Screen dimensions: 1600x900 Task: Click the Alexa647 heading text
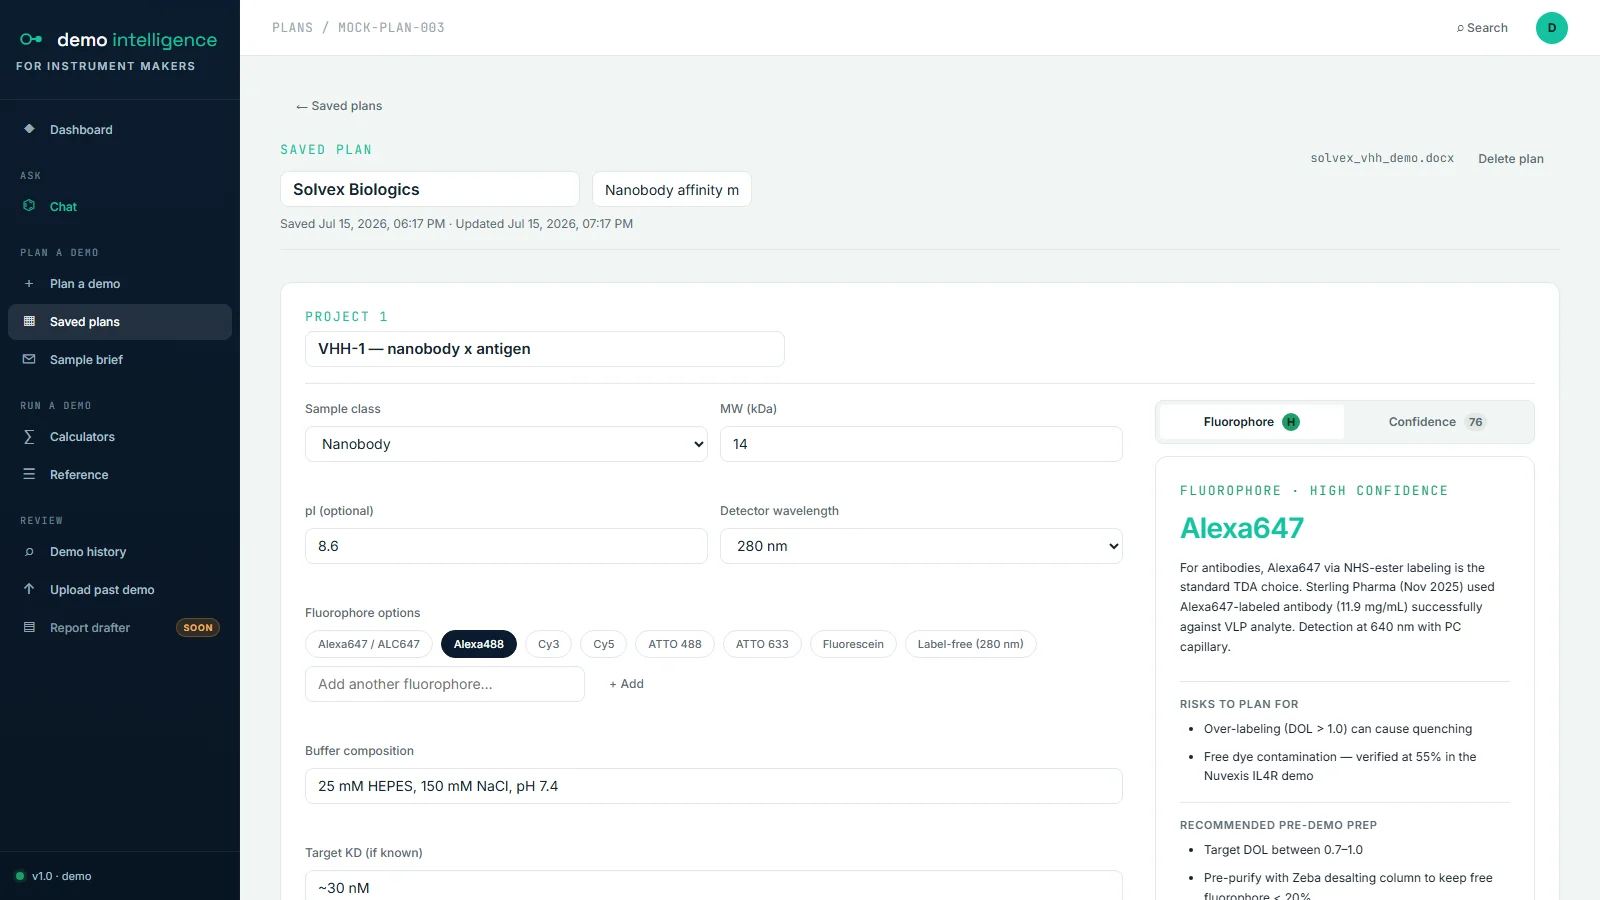click(1242, 528)
